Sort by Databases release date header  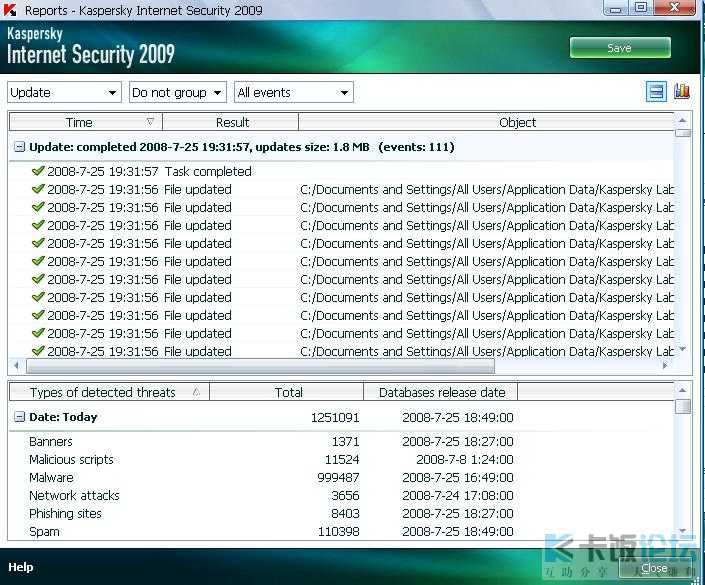point(441,392)
